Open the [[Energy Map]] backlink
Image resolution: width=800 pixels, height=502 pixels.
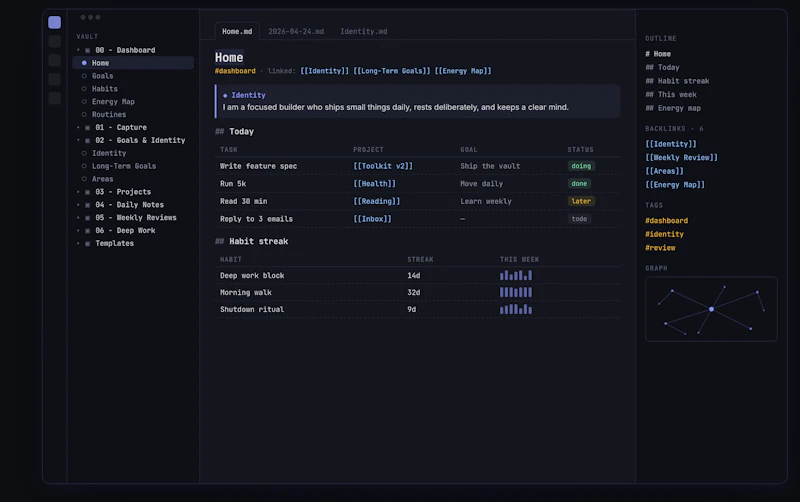674,185
